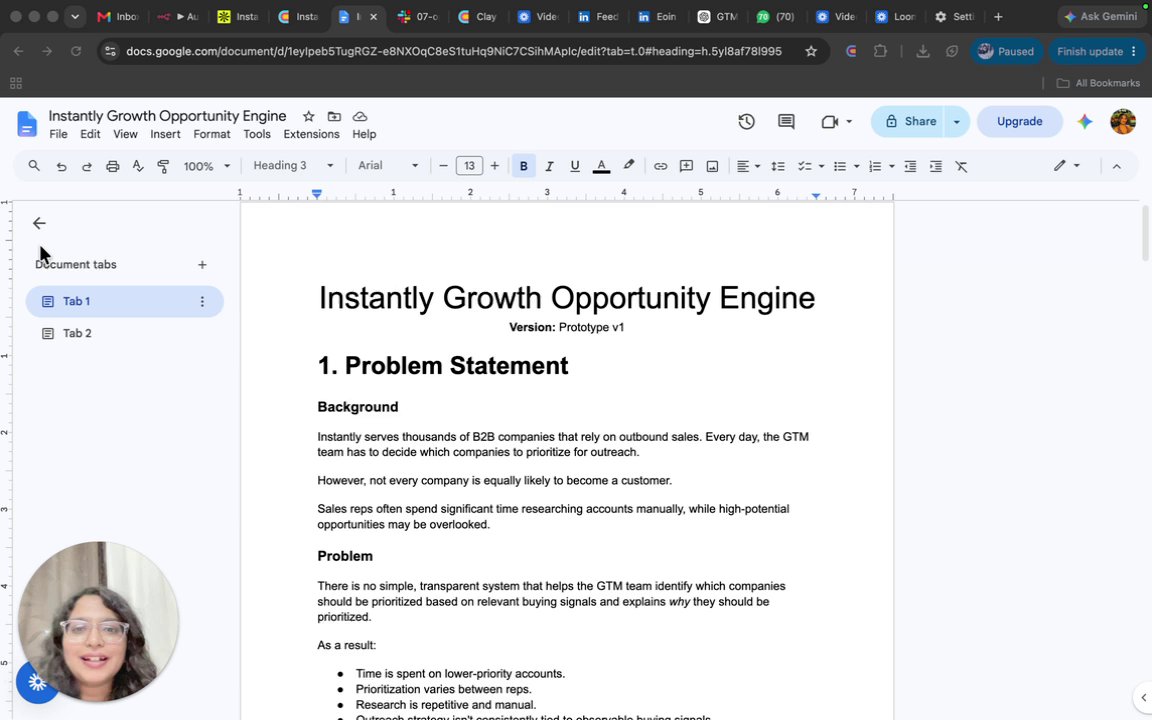Viewport: 1152px width, 720px height.
Task: Open the View menu
Action: 125,134
